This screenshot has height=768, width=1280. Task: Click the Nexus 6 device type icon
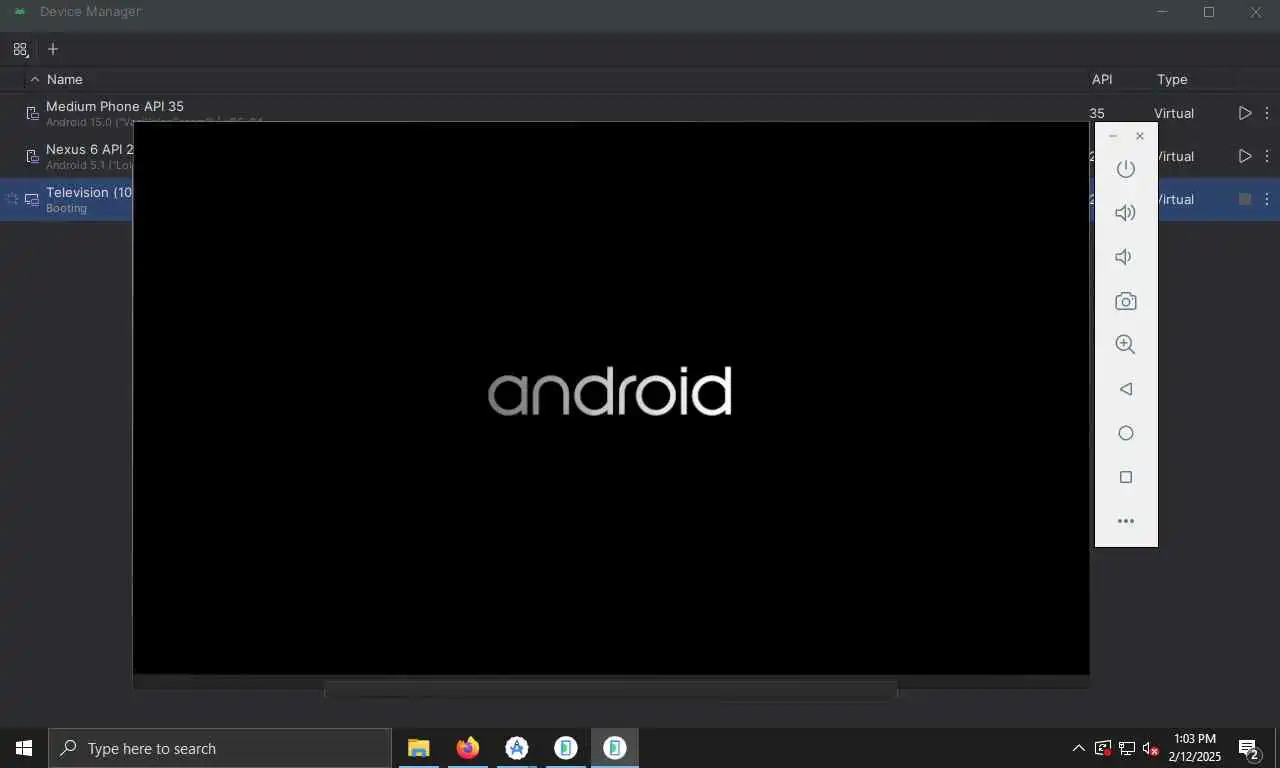point(33,156)
